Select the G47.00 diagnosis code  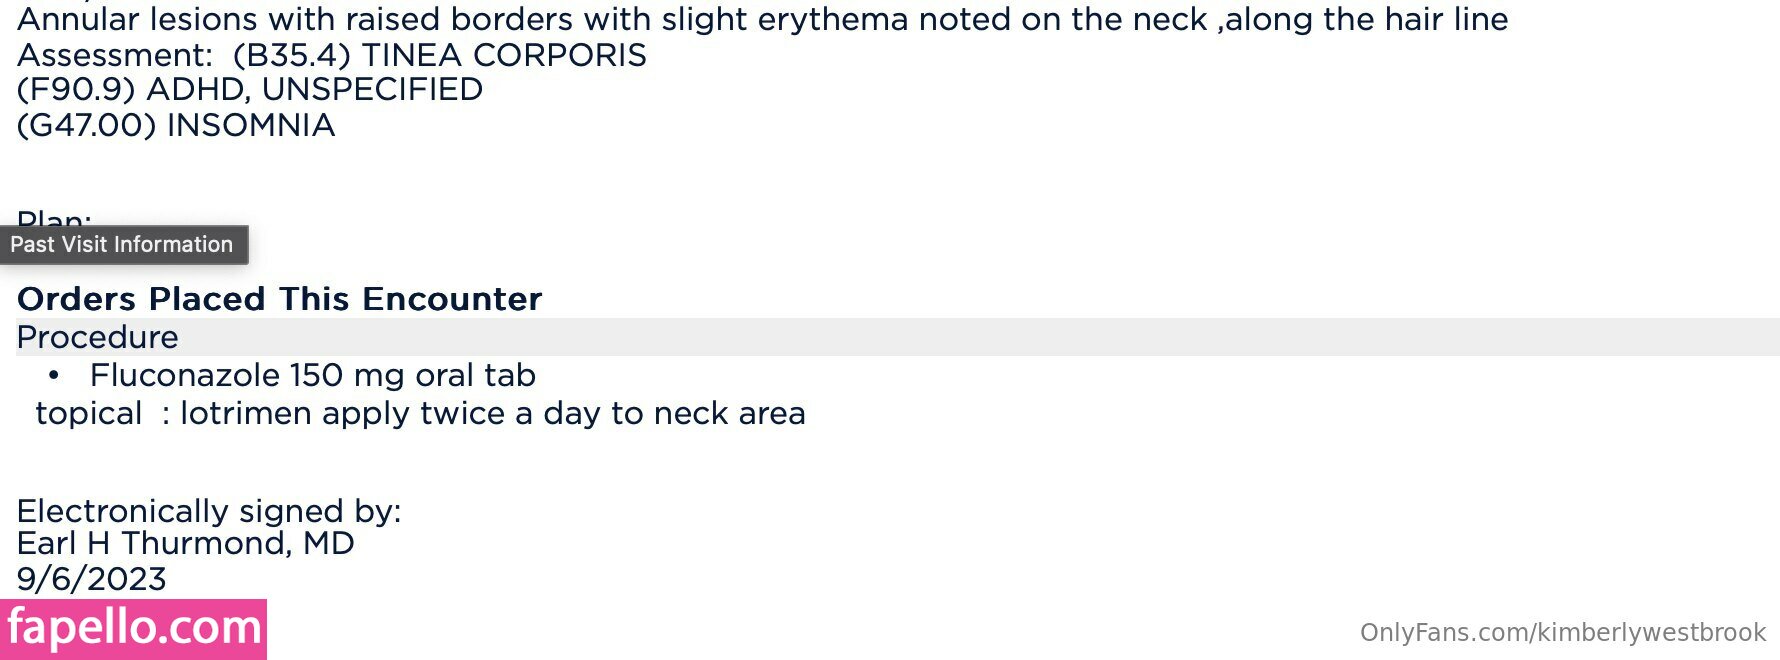point(86,126)
